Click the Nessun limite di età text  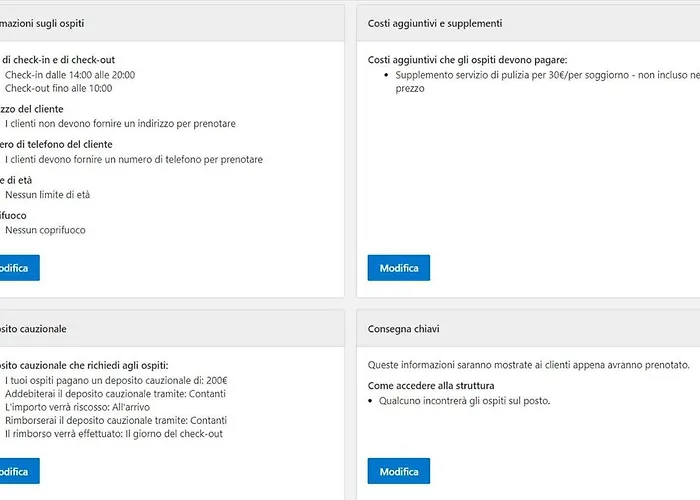tap(54, 195)
